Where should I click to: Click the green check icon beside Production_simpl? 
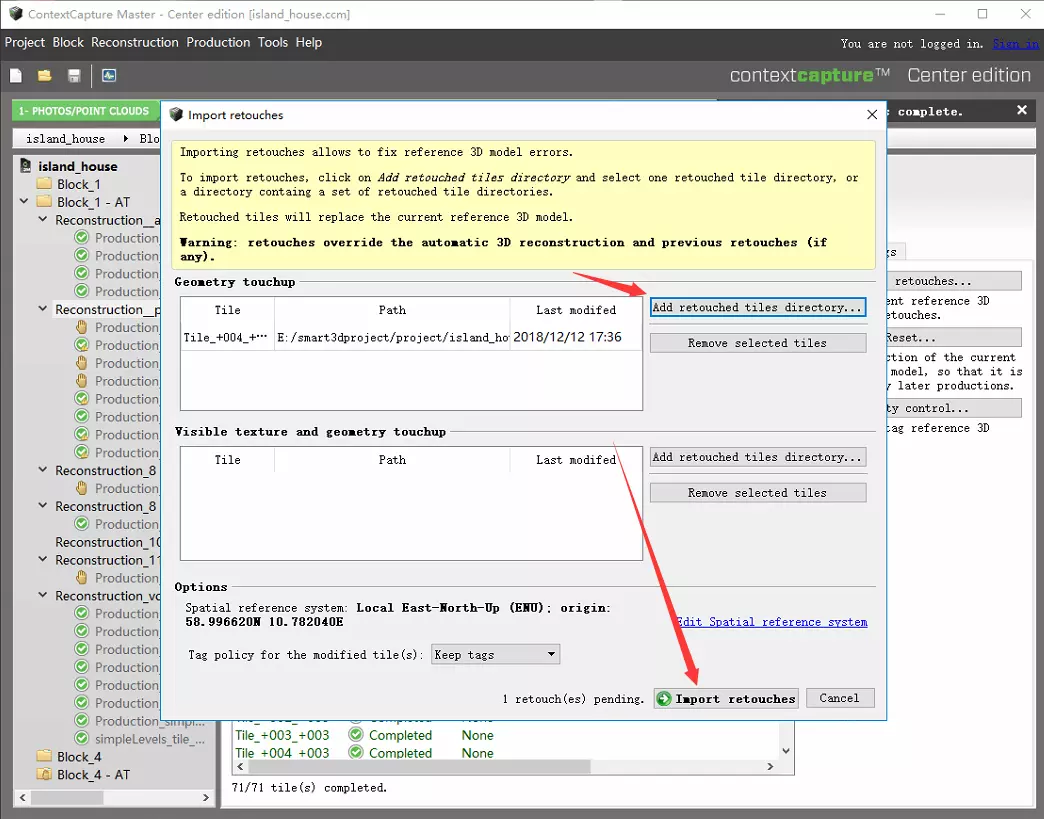coord(82,720)
